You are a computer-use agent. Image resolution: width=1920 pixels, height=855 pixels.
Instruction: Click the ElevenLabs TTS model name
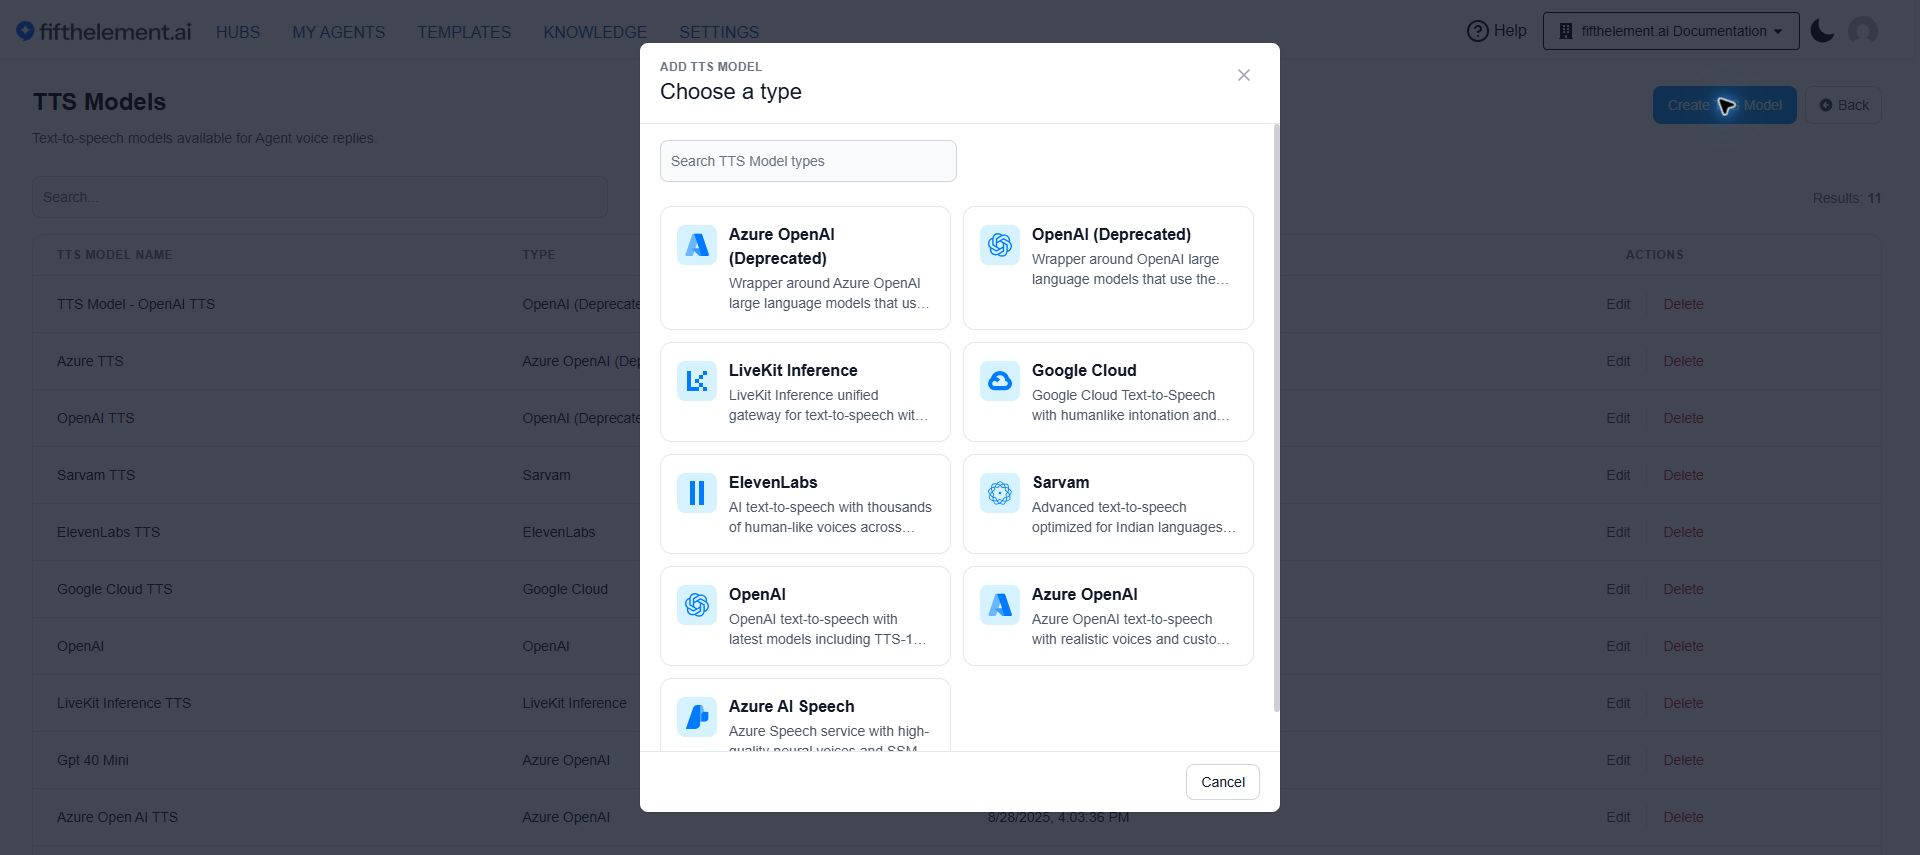pyautogui.click(x=108, y=532)
